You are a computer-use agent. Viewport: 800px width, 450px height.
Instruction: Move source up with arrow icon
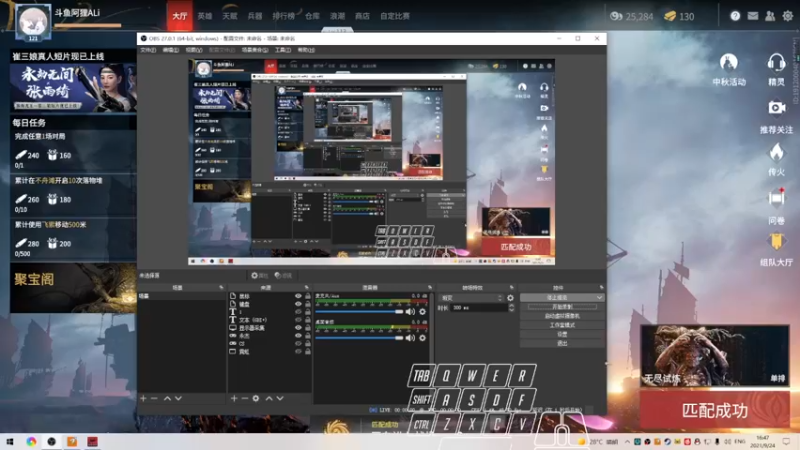(269, 398)
